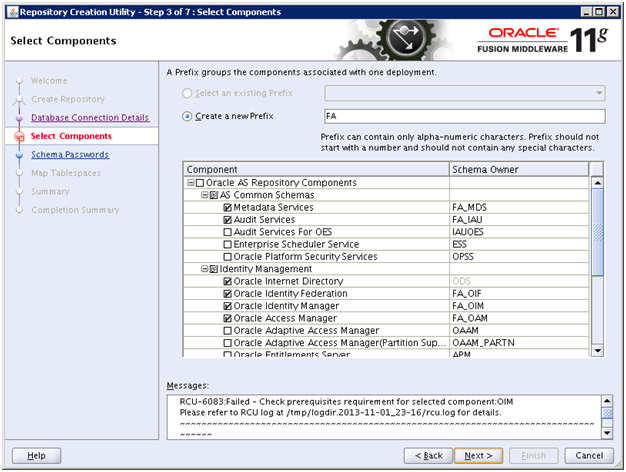Uncheck Oracle Identity Manager checkbox
Image resolution: width=626 pixels, height=472 pixels.
click(x=228, y=306)
